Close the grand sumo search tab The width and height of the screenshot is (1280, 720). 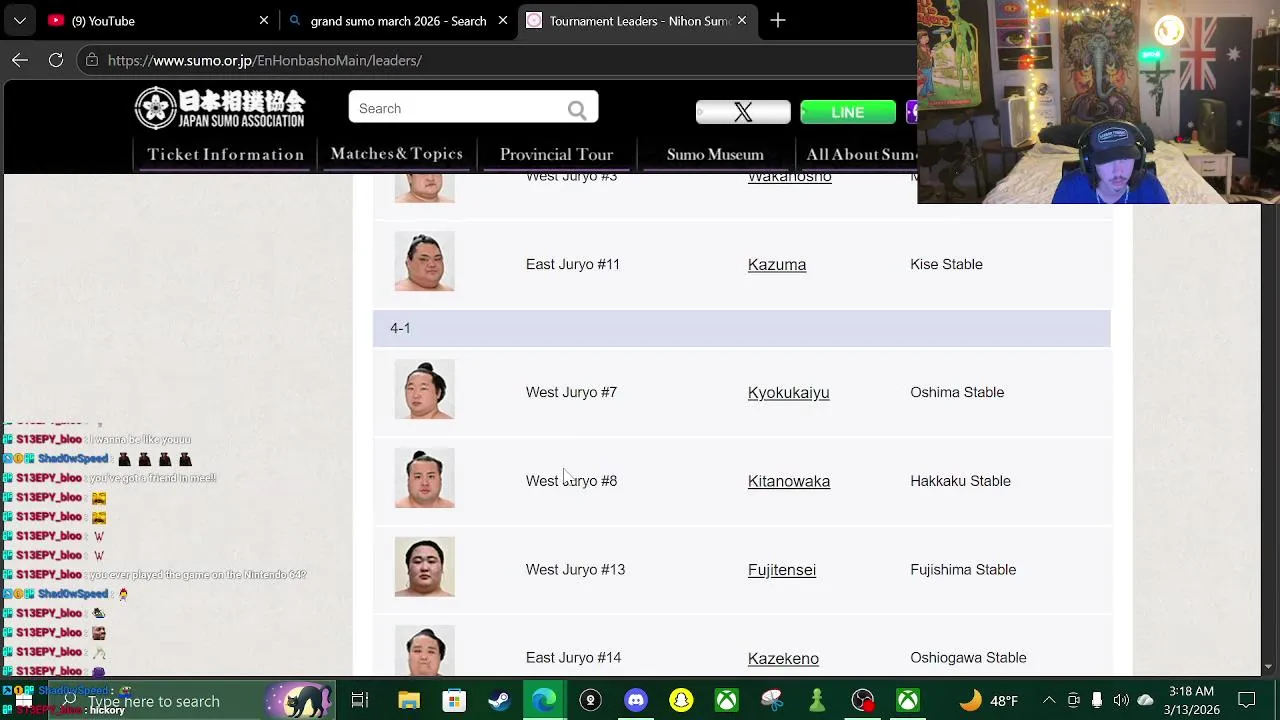pyautogui.click(x=503, y=20)
